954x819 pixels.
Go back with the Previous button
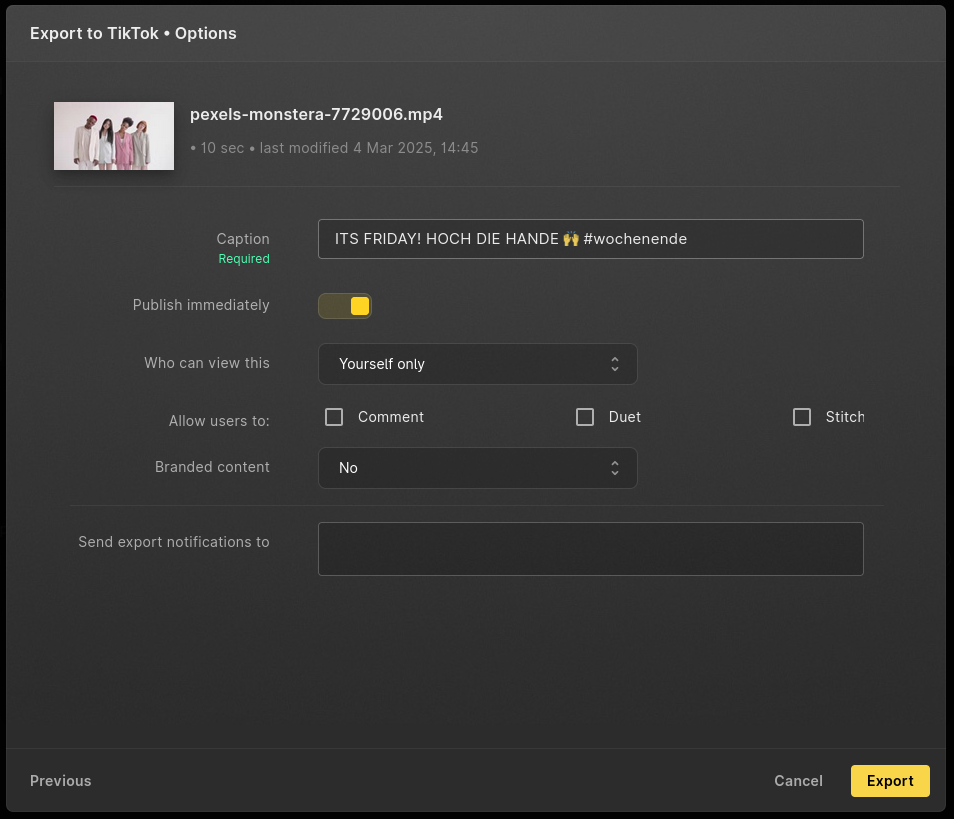(61, 781)
